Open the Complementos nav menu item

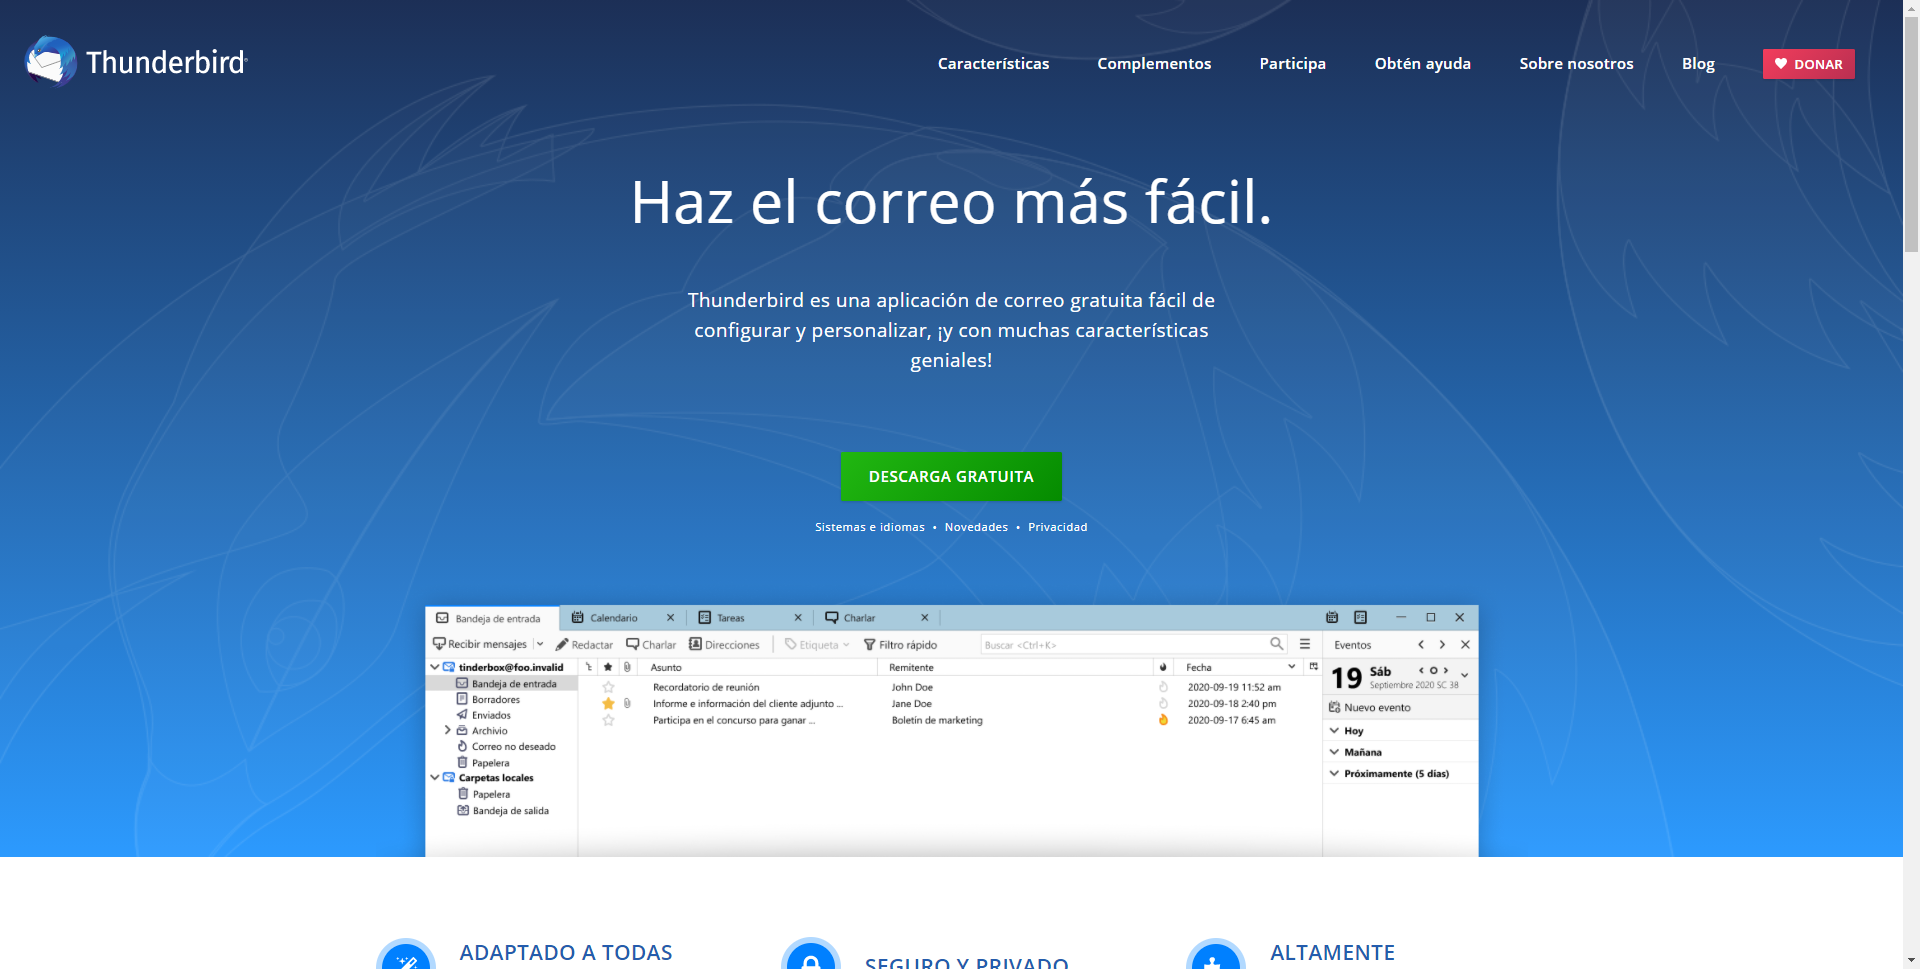1154,63
